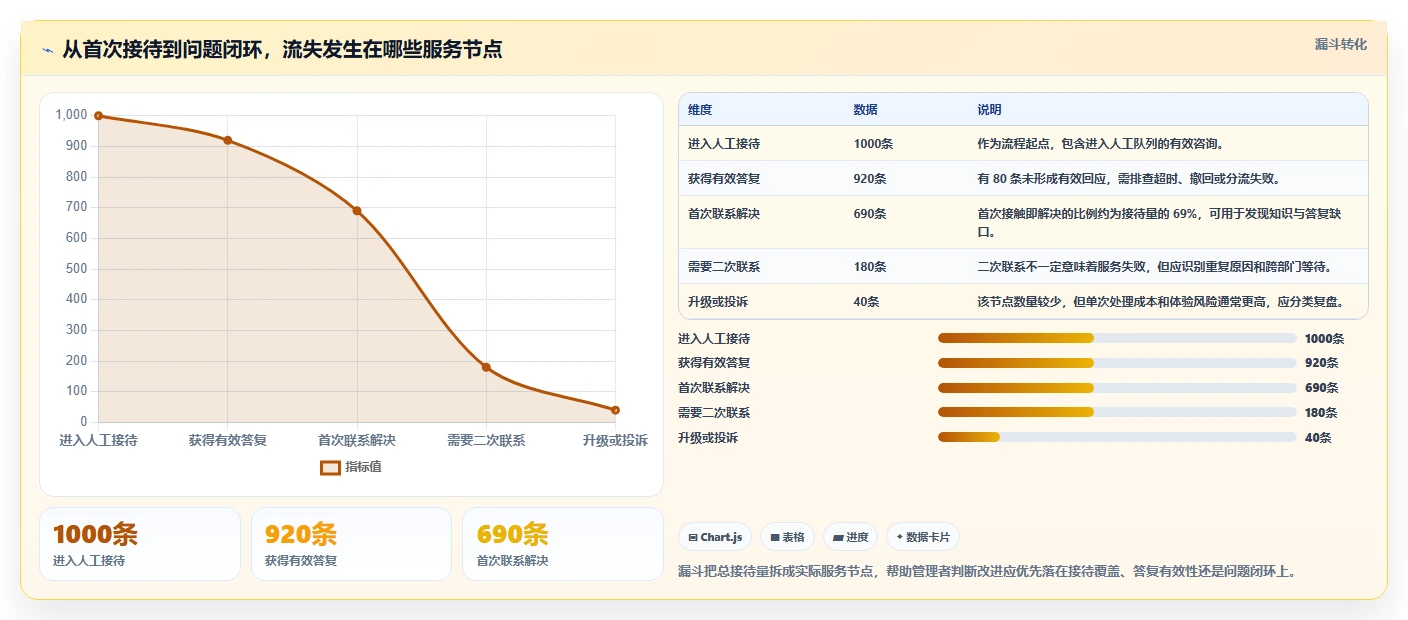The image size is (1408, 620).
Task: Click the 进入人工接待 progress bar
Action: tap(1117, 338)
